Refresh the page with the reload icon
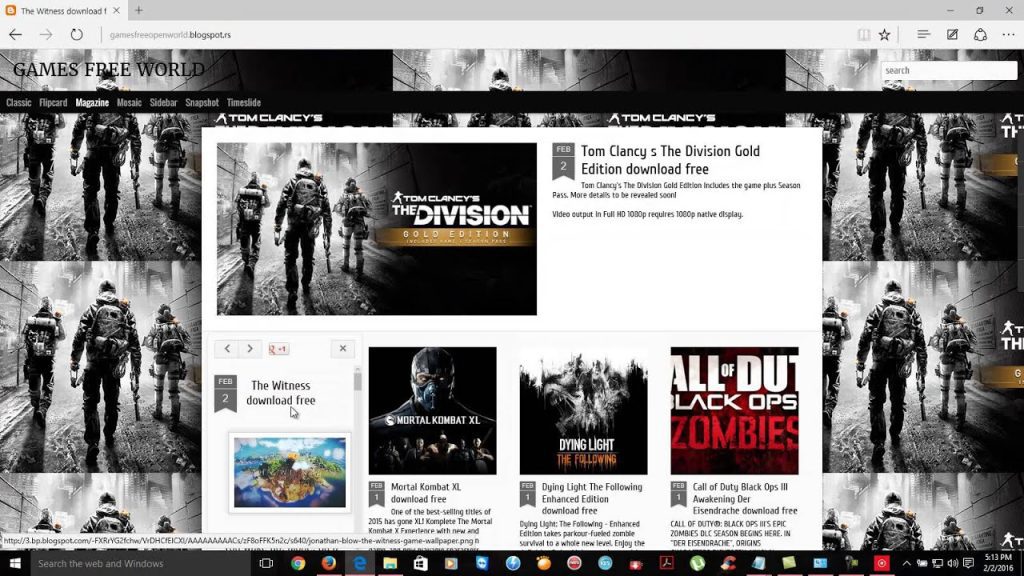 pyautogui.click(x=77, y=34)
